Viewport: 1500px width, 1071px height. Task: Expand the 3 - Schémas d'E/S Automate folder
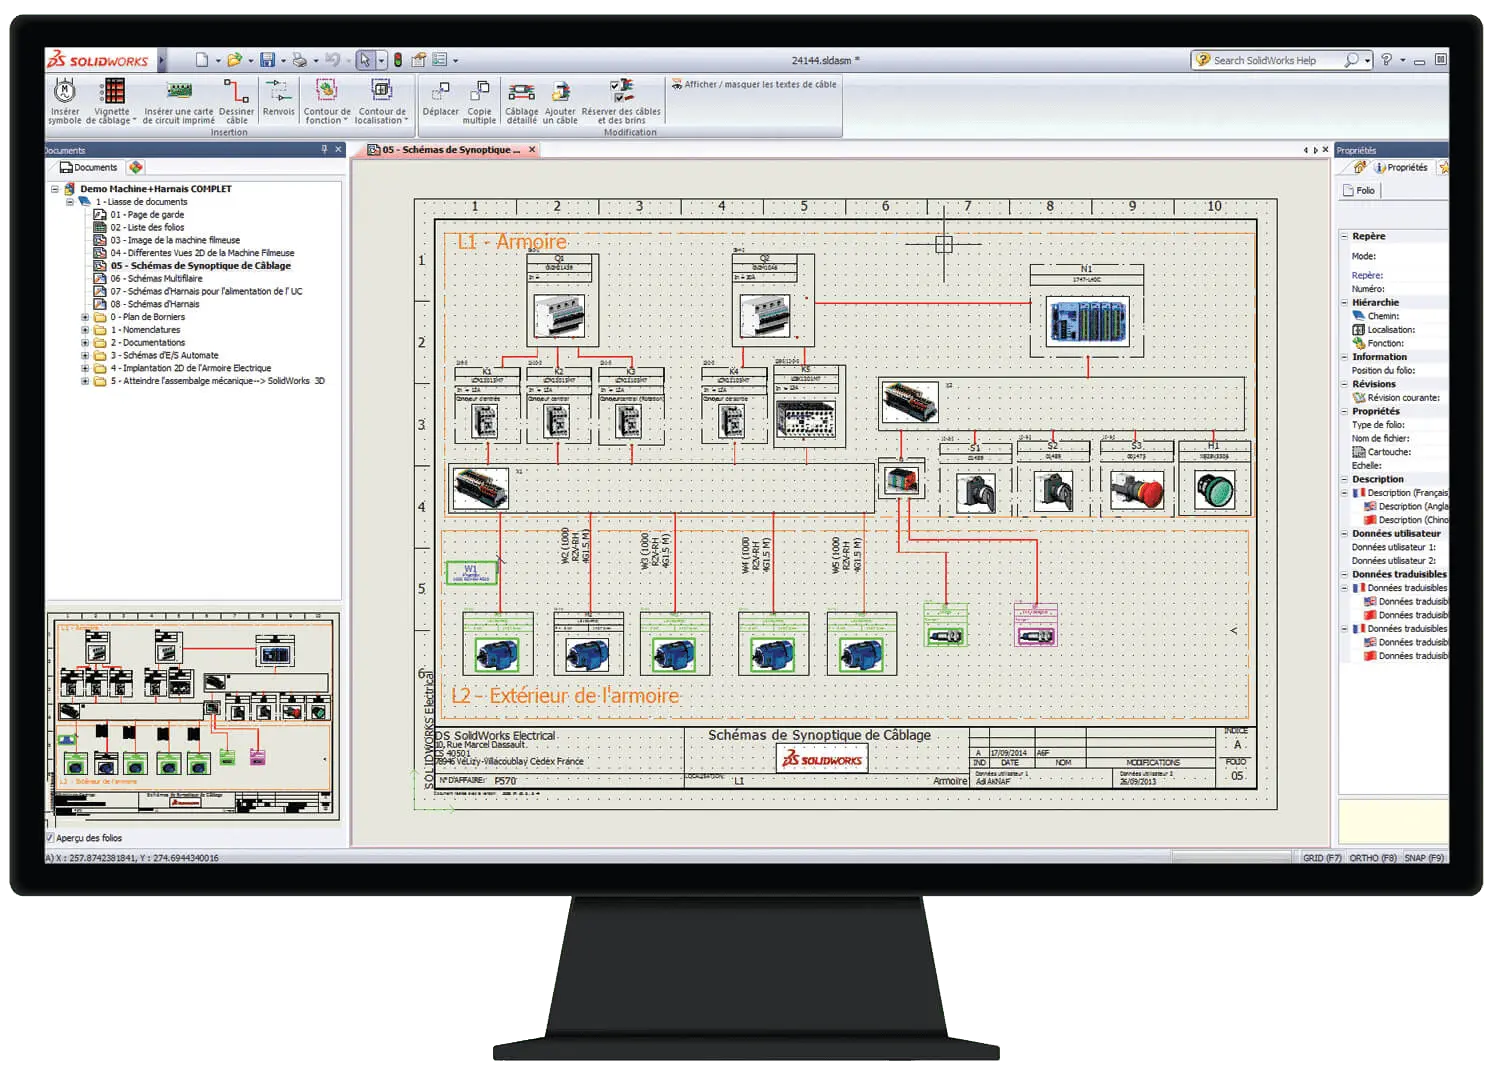85,356
